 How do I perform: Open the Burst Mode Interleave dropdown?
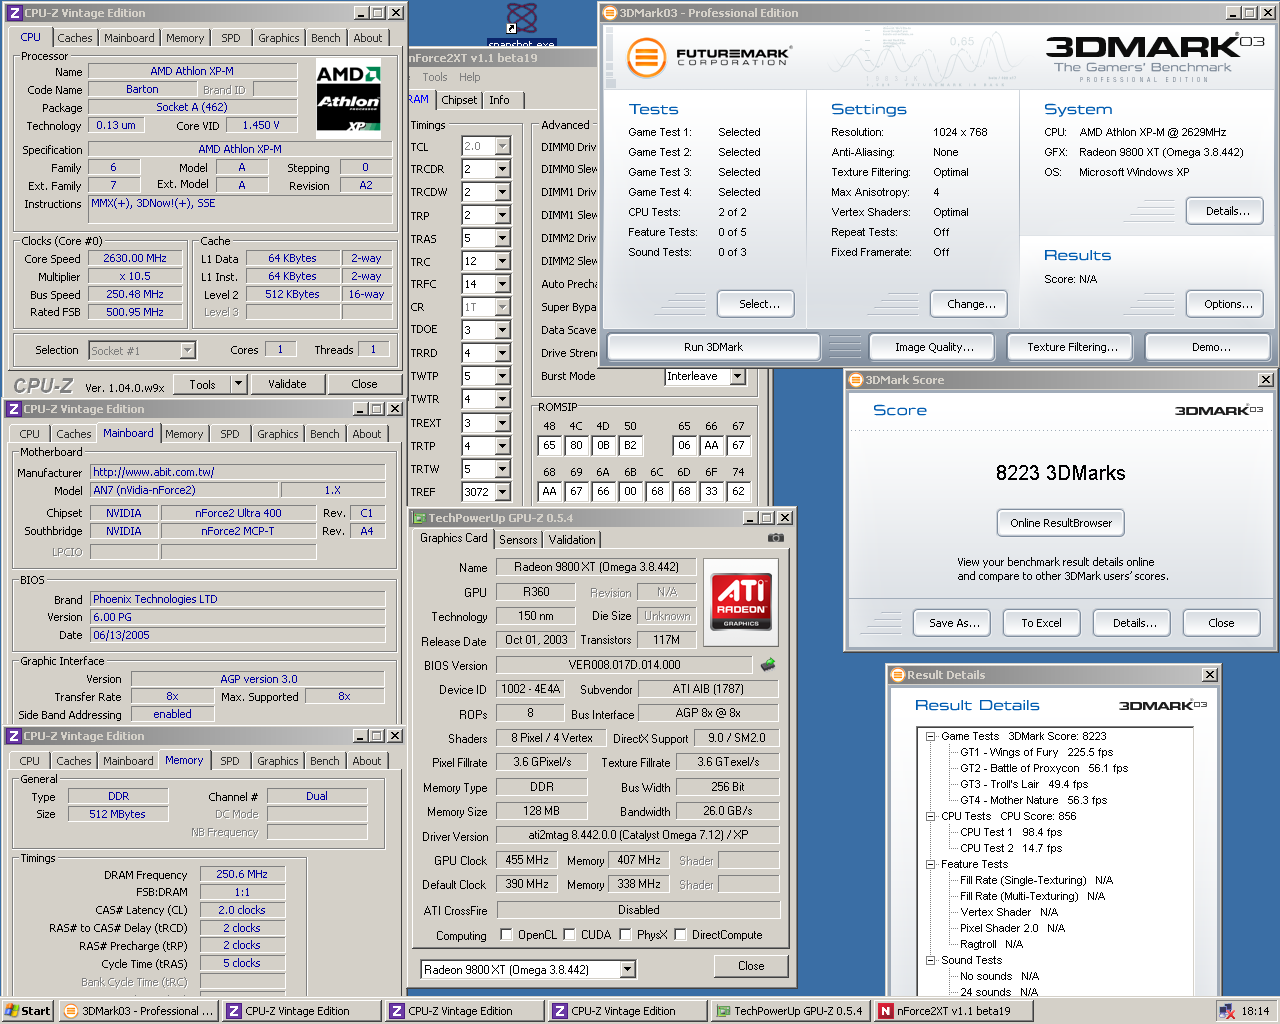[x=738, y=377]
